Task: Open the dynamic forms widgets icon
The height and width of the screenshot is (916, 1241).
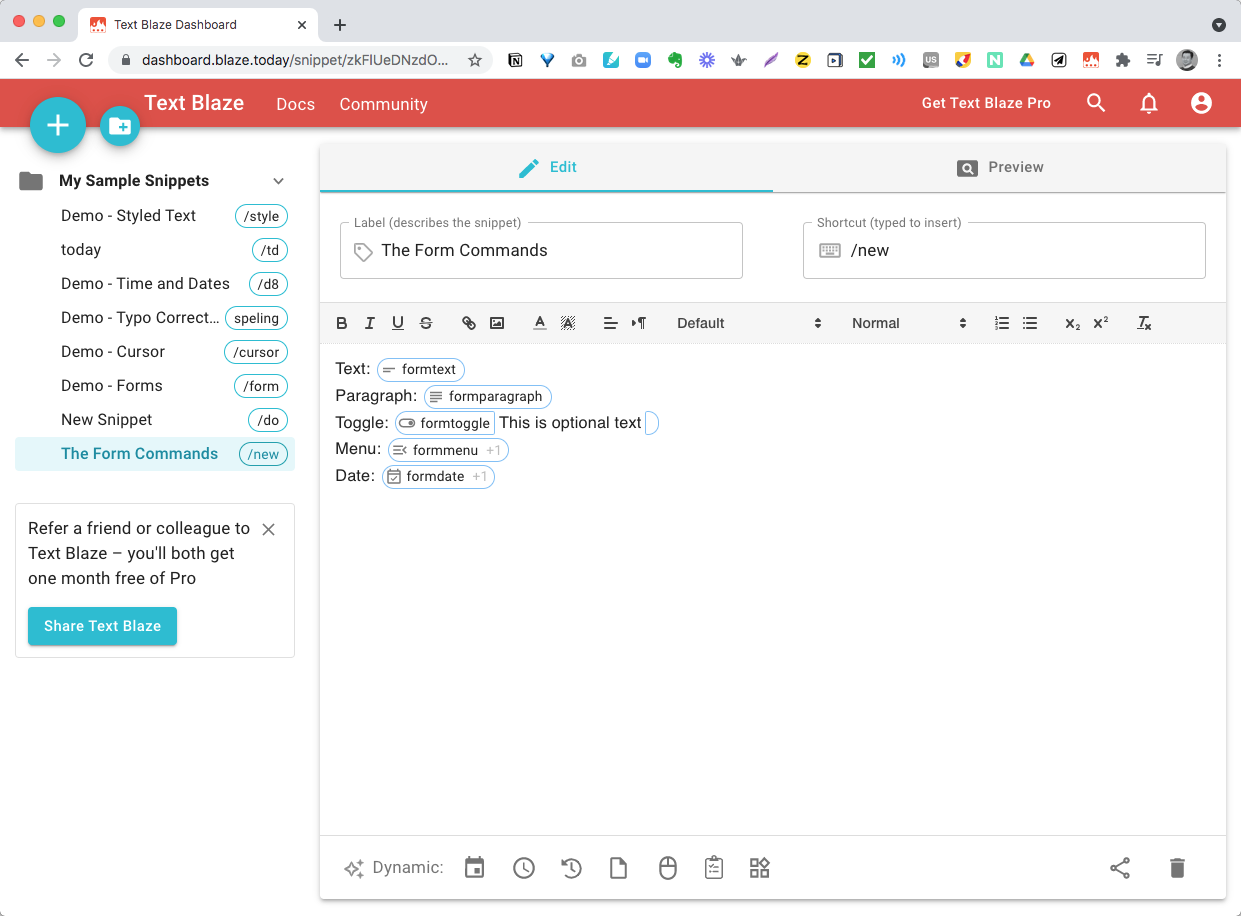Action: click(x=760, y=868)
